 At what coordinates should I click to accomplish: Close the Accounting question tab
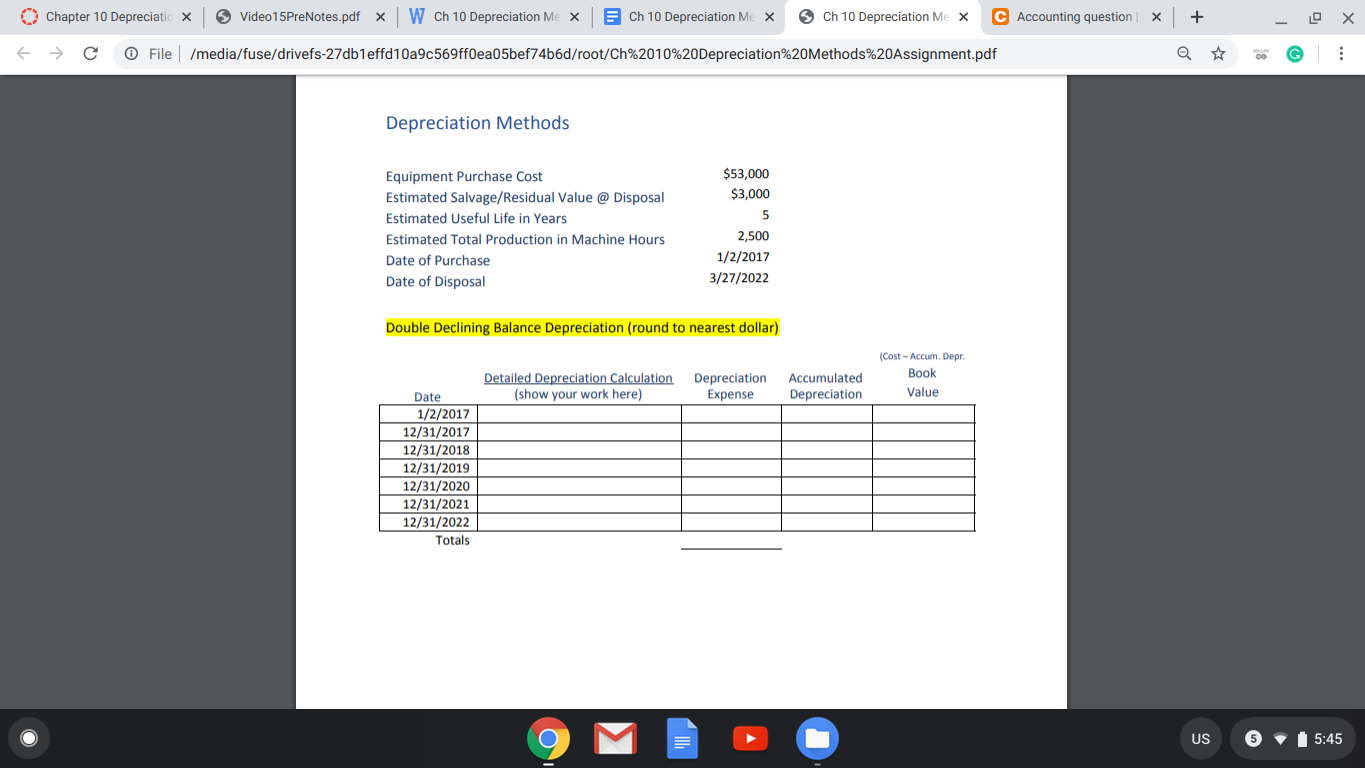[x=1156, y=17]
